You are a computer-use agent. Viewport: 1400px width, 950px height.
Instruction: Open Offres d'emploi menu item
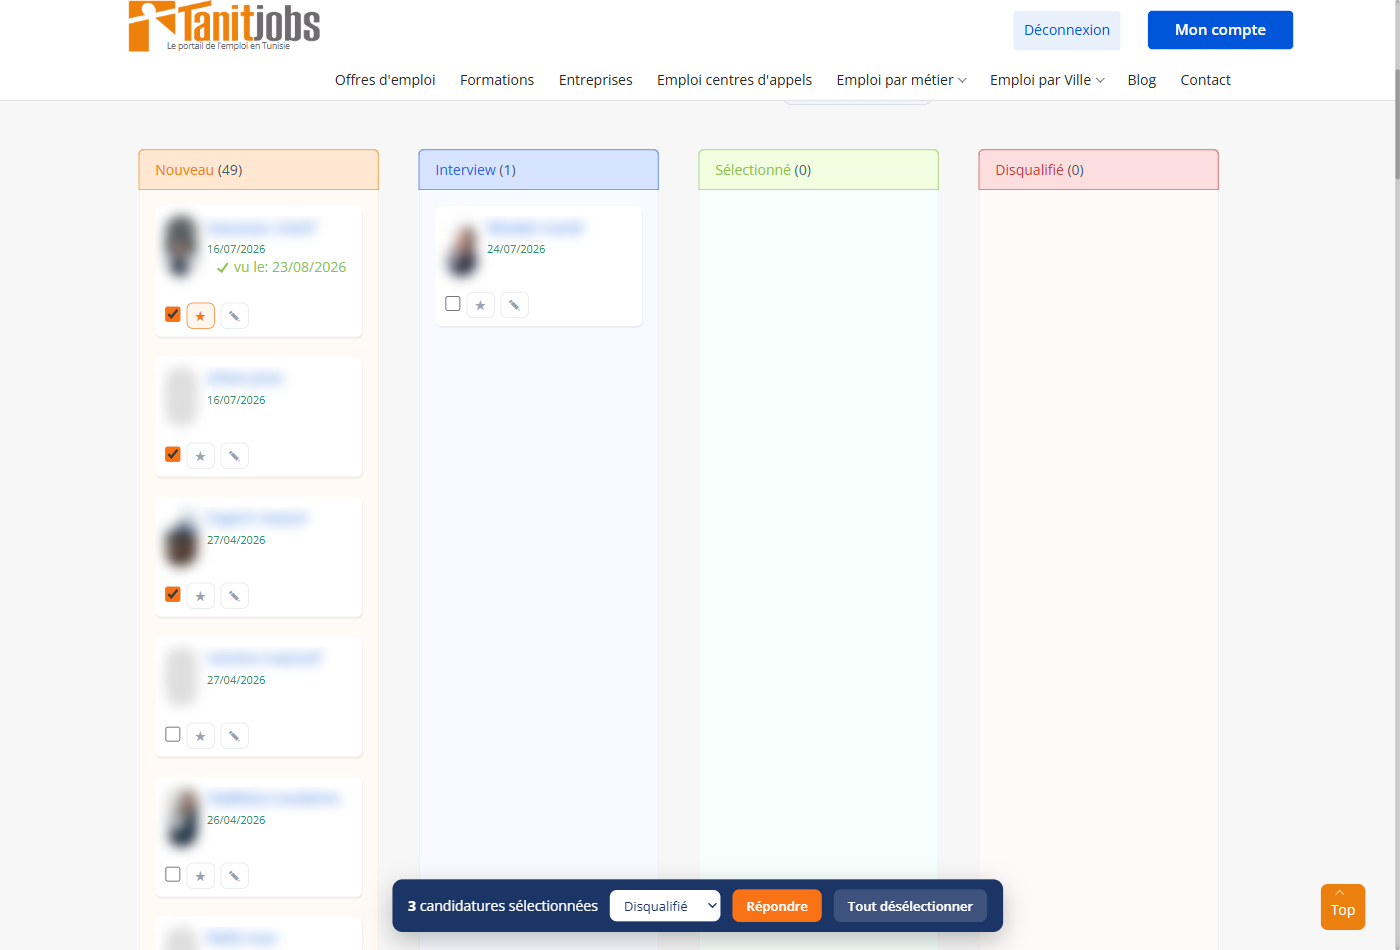coord(385,80)
